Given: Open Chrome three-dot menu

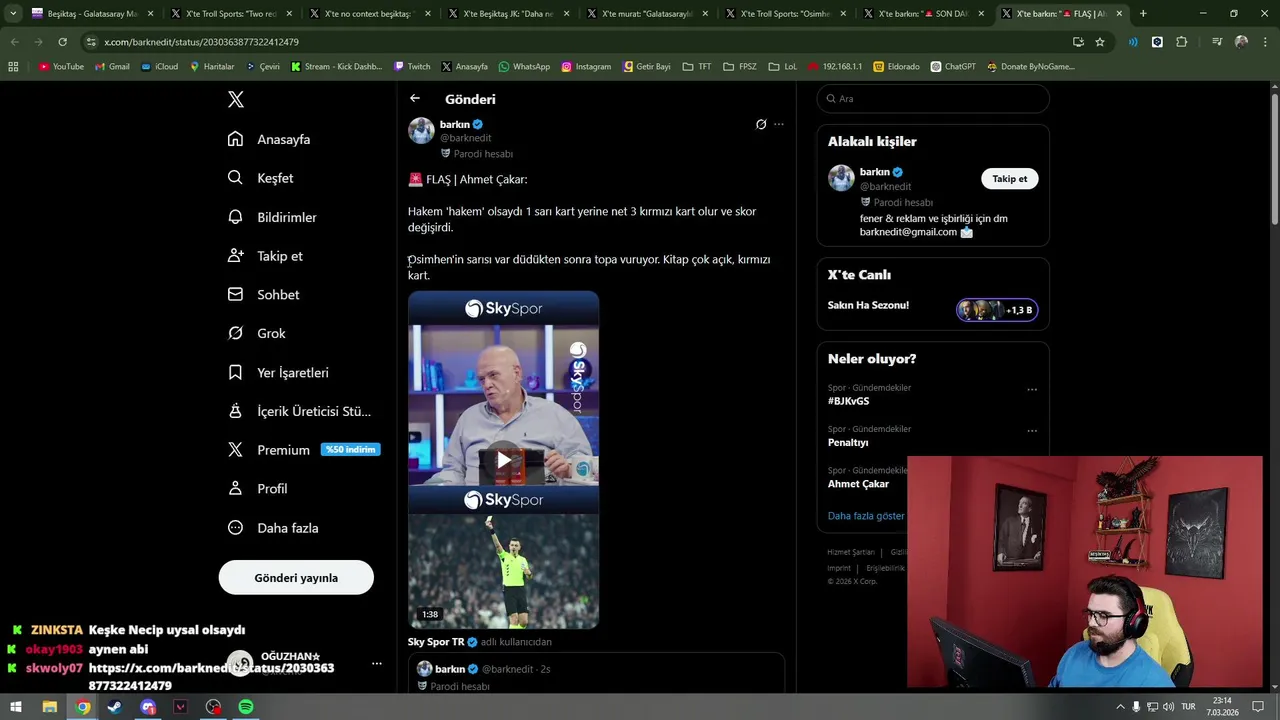Looking at the screenshot, I should 1264,42.
